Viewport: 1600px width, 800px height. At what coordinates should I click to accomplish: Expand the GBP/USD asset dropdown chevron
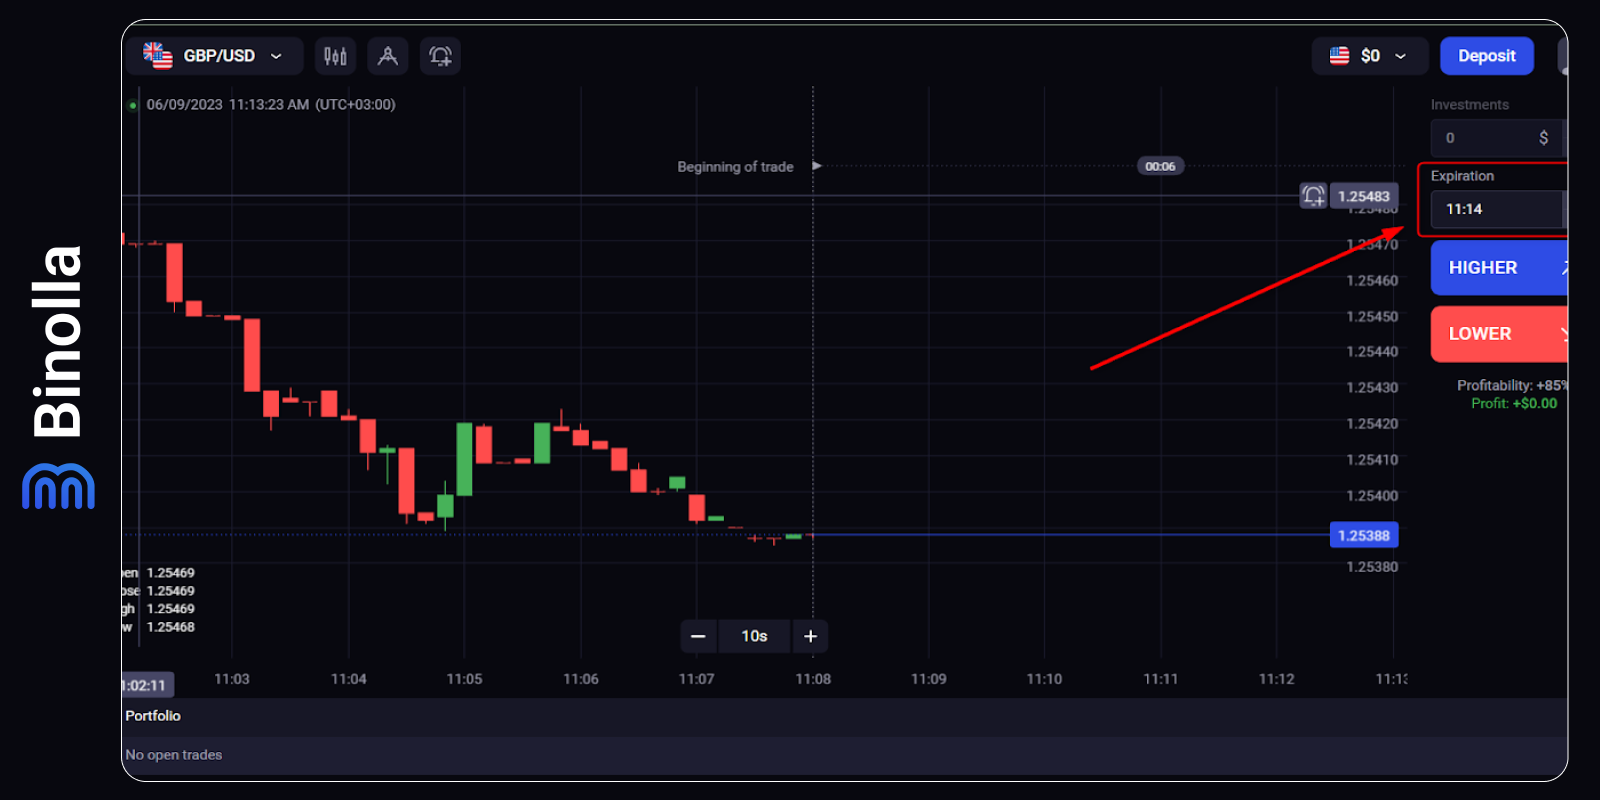click(x=276, y=56)
